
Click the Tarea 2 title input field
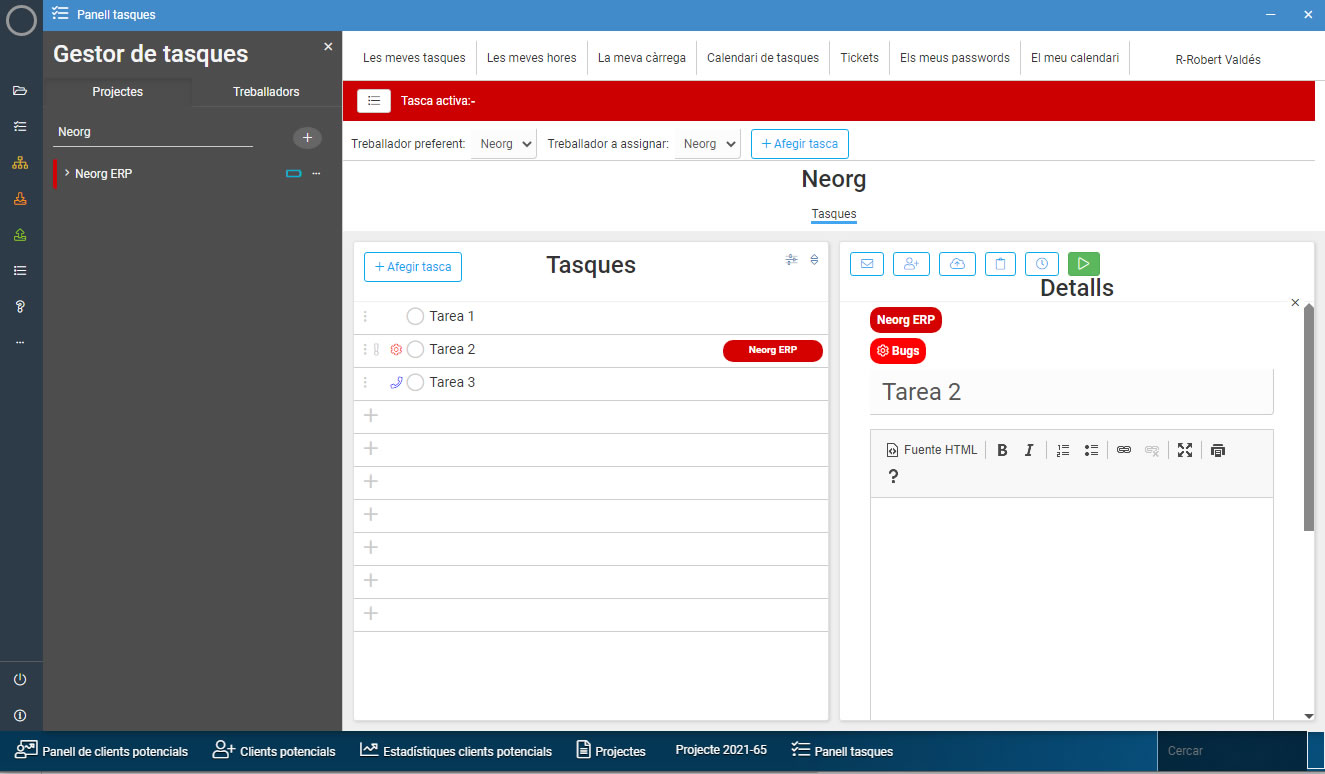point(1071,392)
